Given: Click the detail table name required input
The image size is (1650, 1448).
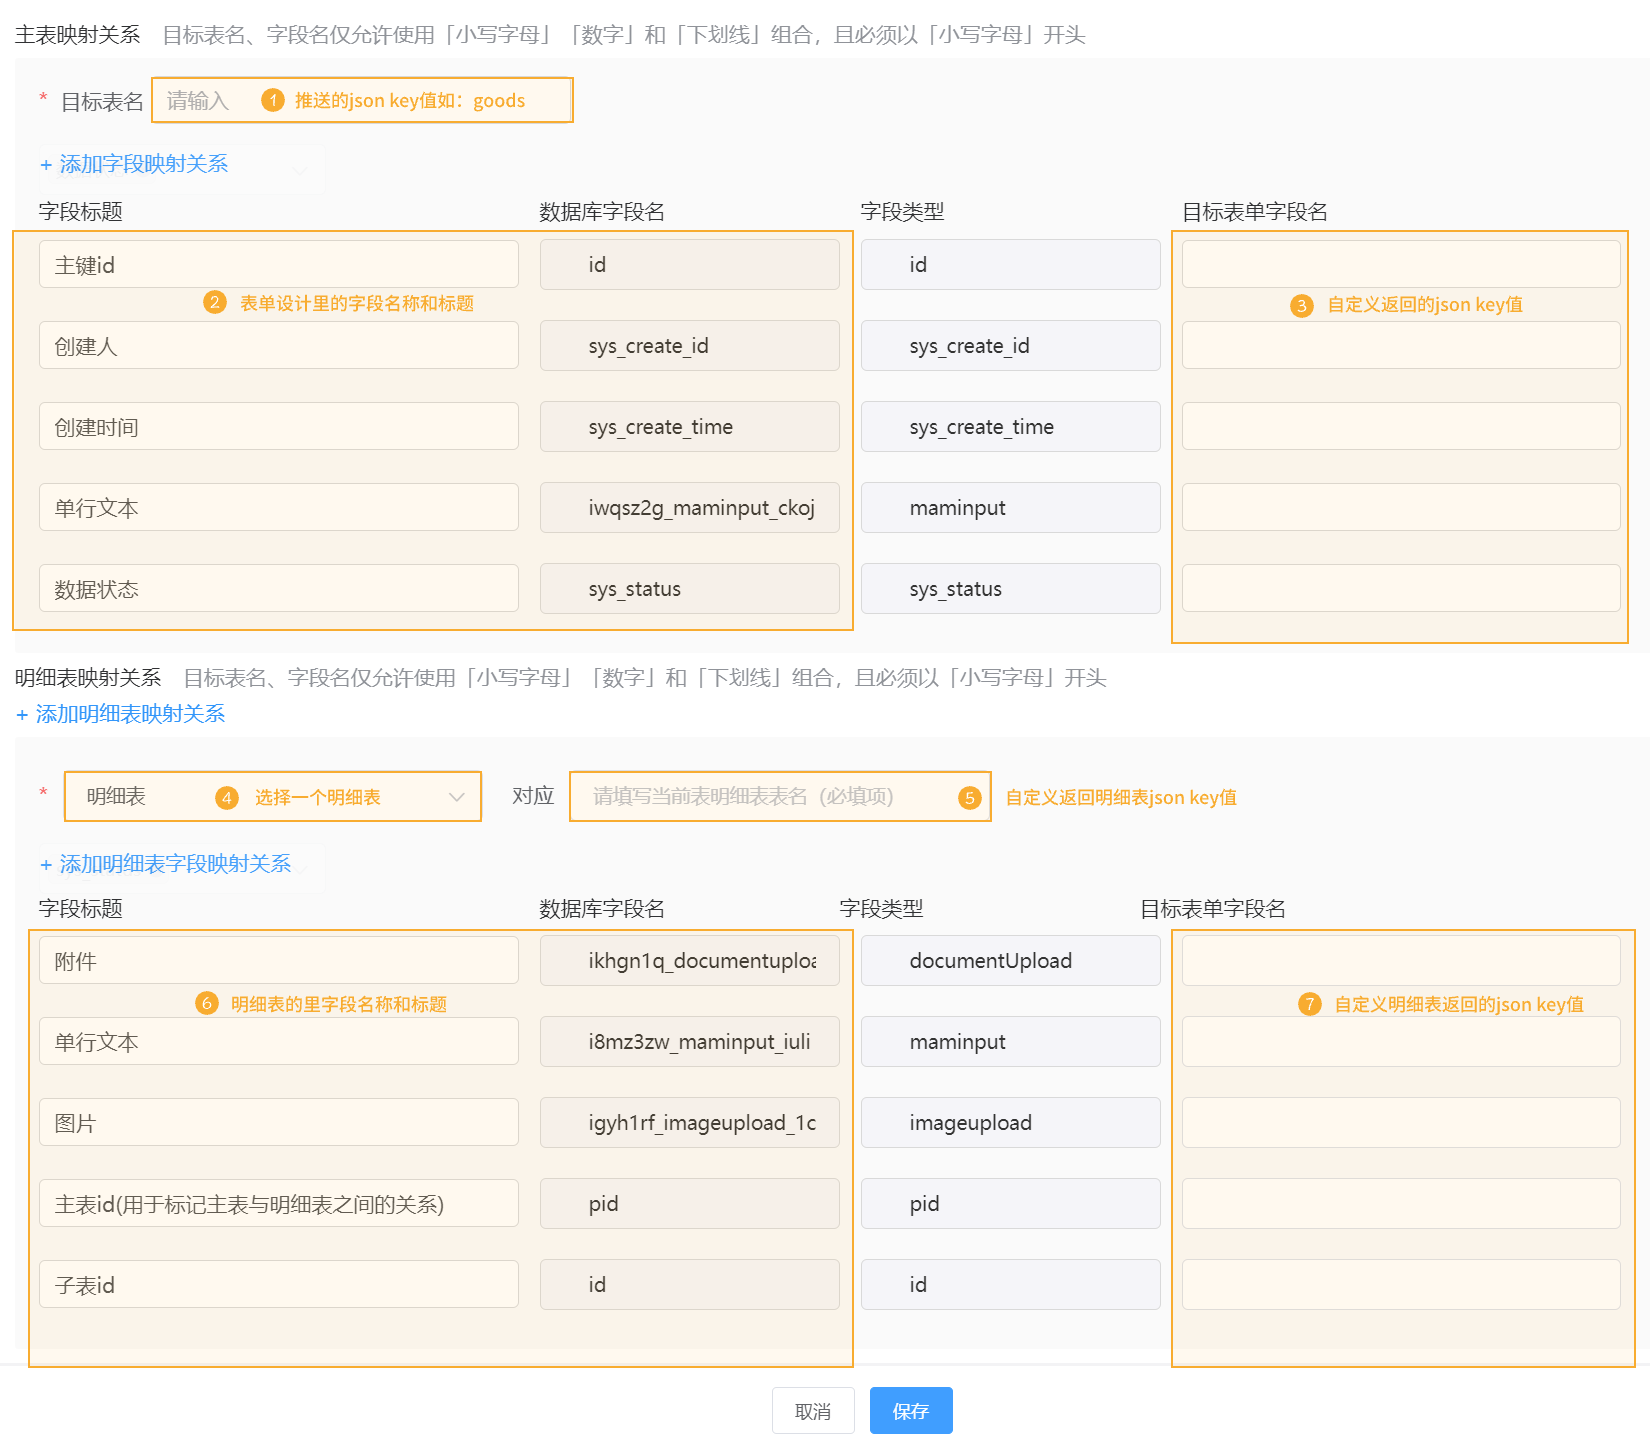Looking at the screenshot, I should pyautogui.click(x=760, y=797).
